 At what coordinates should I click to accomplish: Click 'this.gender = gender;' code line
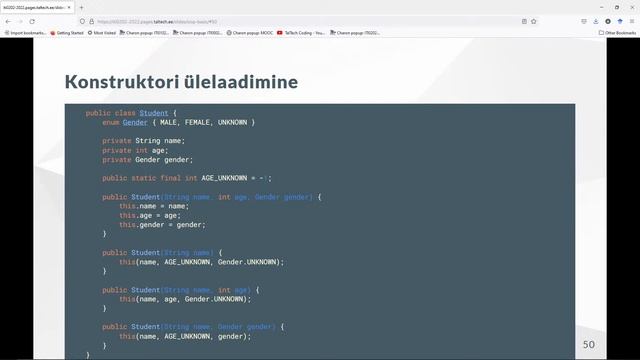point(162,225)
